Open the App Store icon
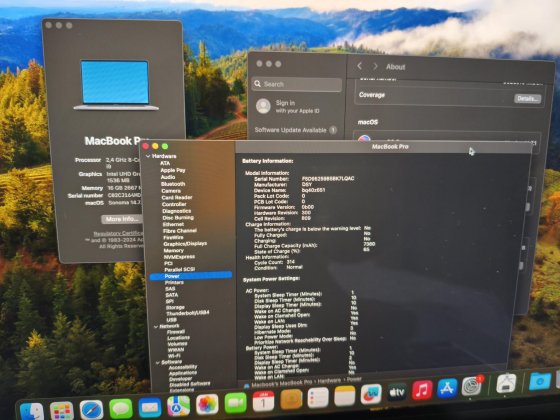 click(x=447, y=388)
